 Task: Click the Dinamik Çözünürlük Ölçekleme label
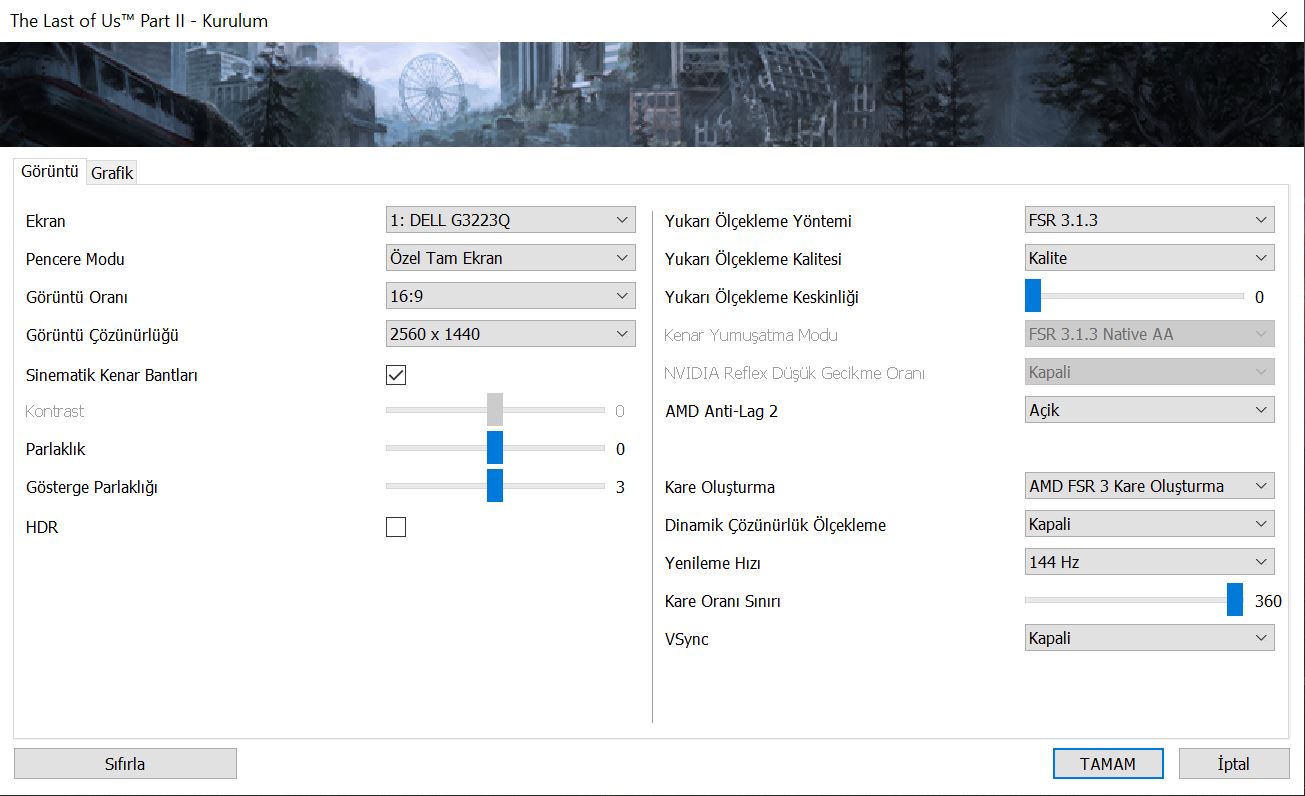[775, 526]
